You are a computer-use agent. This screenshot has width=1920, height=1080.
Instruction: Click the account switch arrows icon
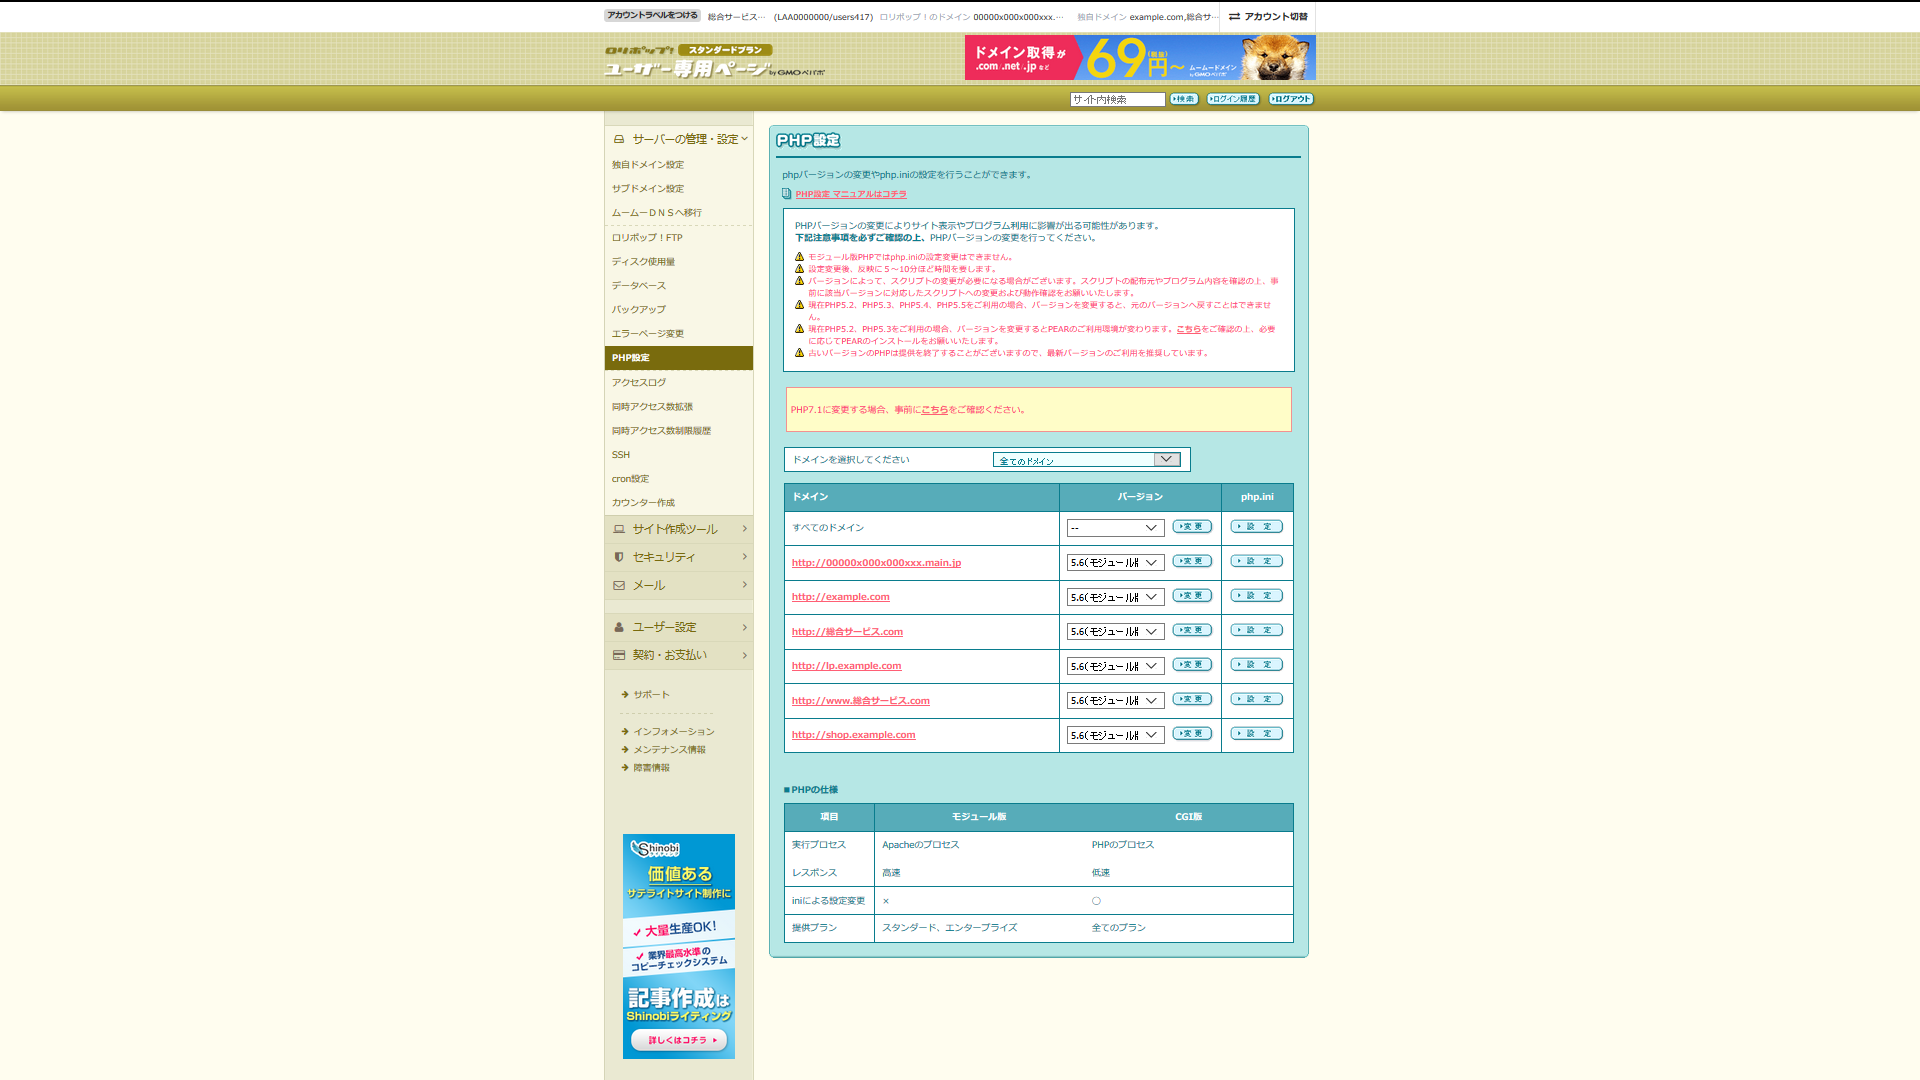[1234, 16]
